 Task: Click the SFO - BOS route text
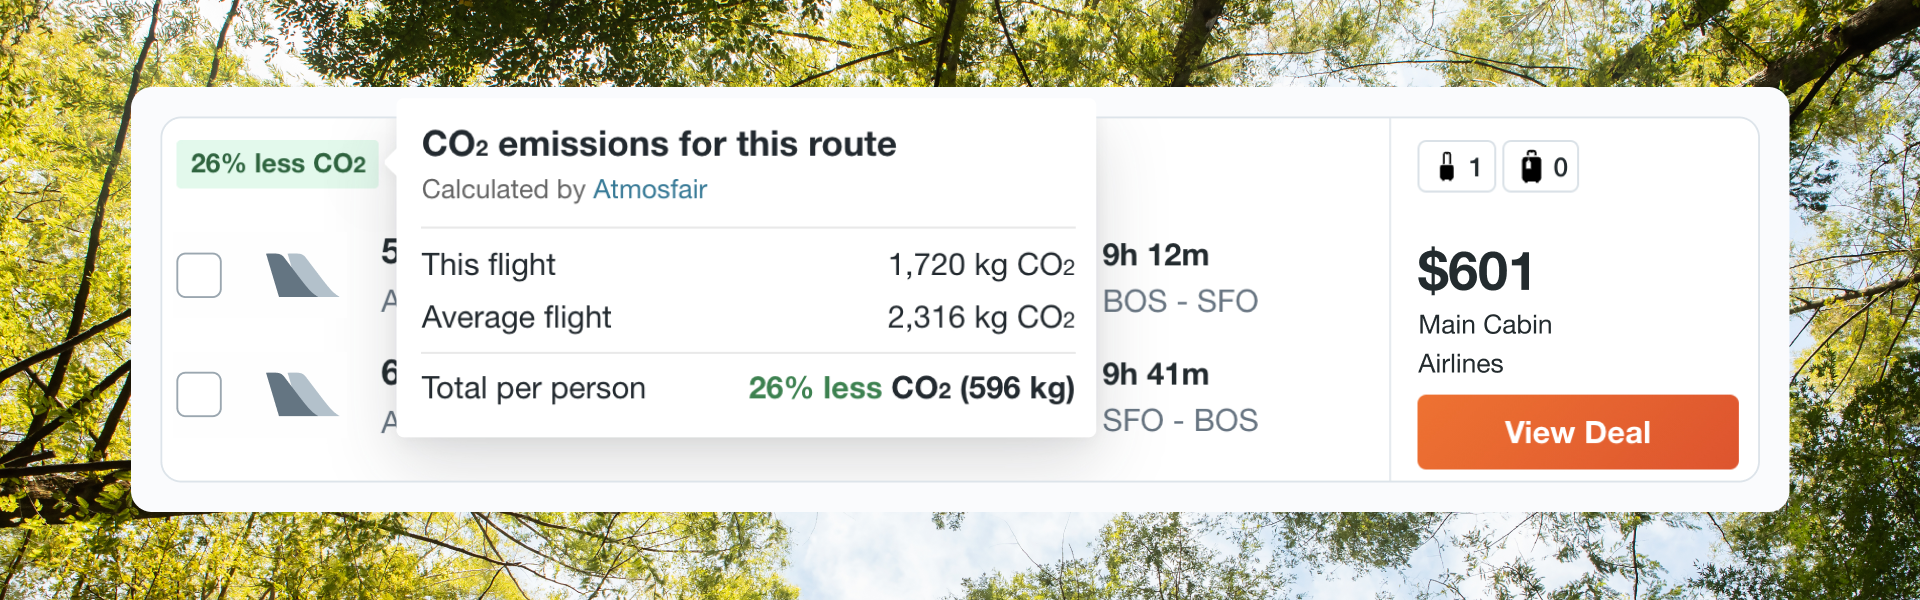(1180, 420)
